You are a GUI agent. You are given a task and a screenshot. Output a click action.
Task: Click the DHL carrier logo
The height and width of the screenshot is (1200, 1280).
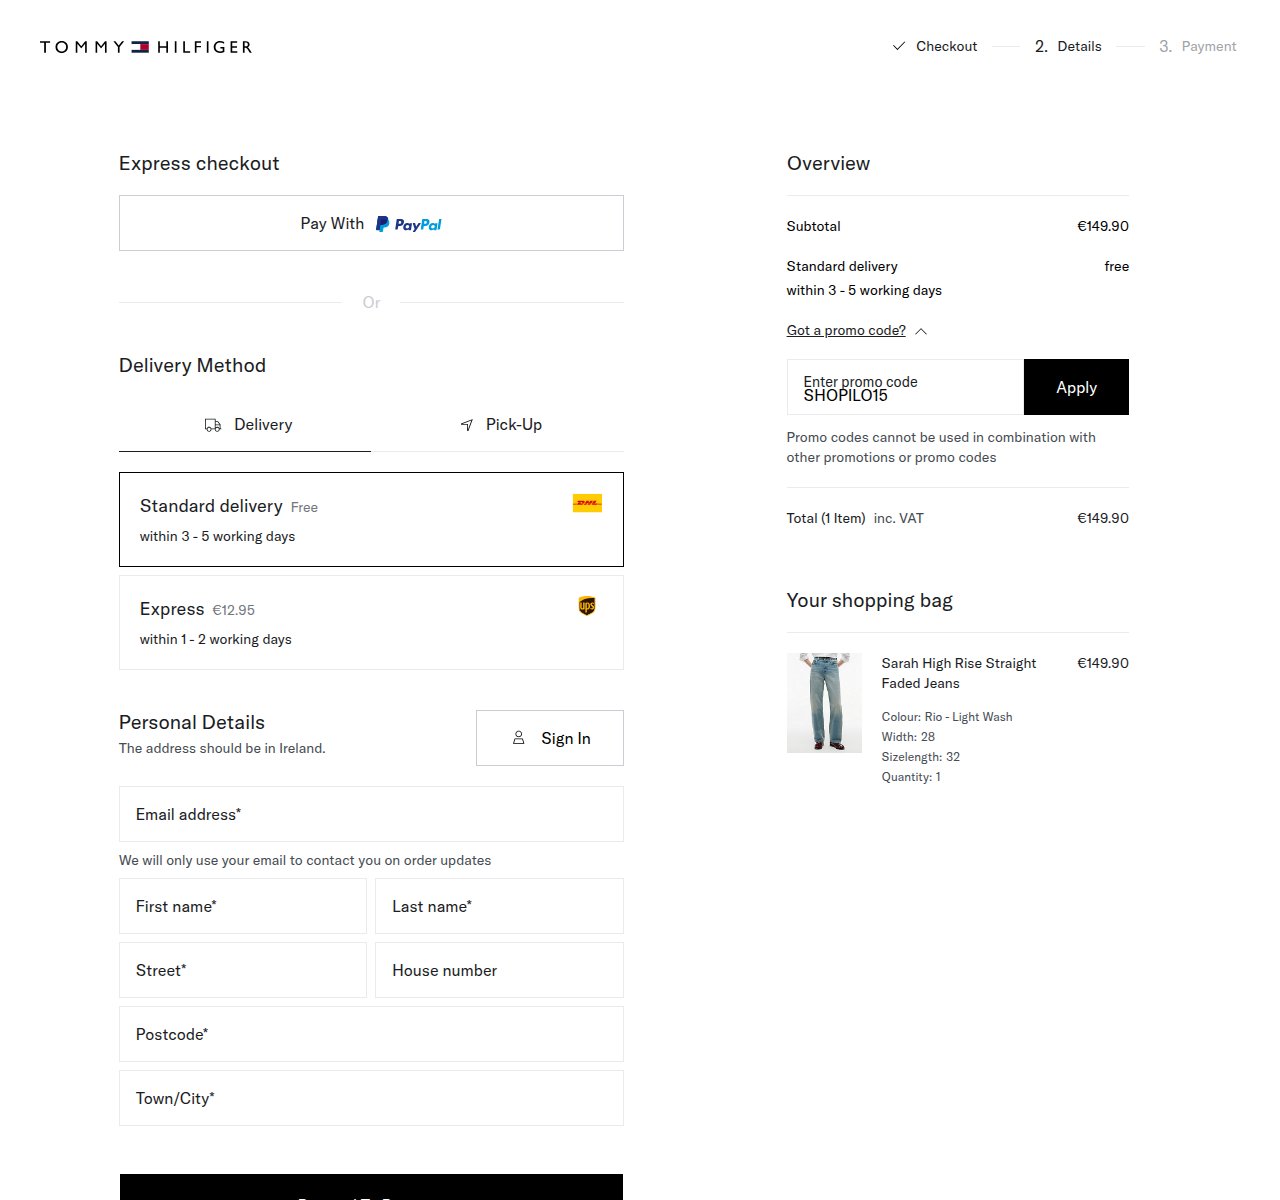click(587, 503)
